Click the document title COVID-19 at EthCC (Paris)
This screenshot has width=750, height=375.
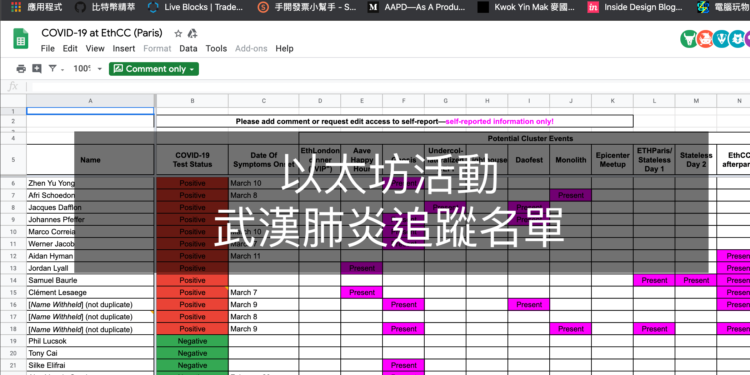coord(102,33)
